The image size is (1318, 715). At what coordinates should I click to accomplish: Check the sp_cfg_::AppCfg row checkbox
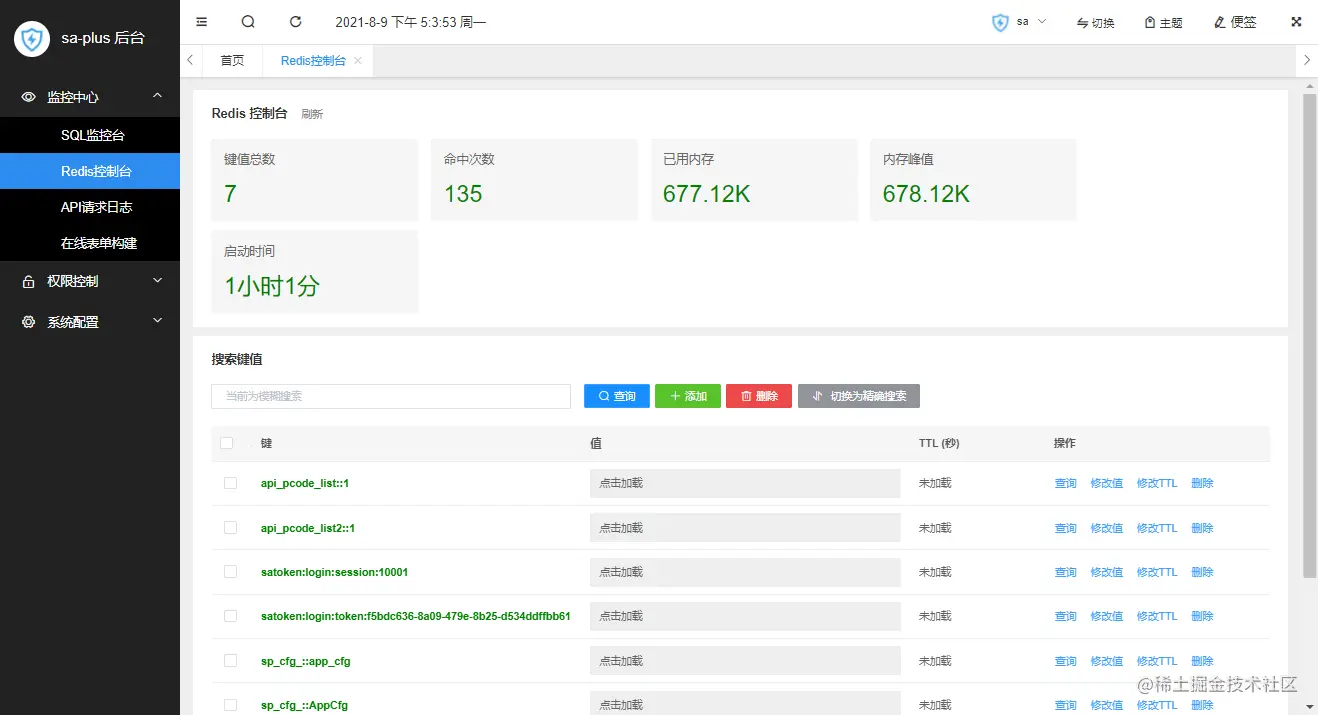tap(230, 705)
